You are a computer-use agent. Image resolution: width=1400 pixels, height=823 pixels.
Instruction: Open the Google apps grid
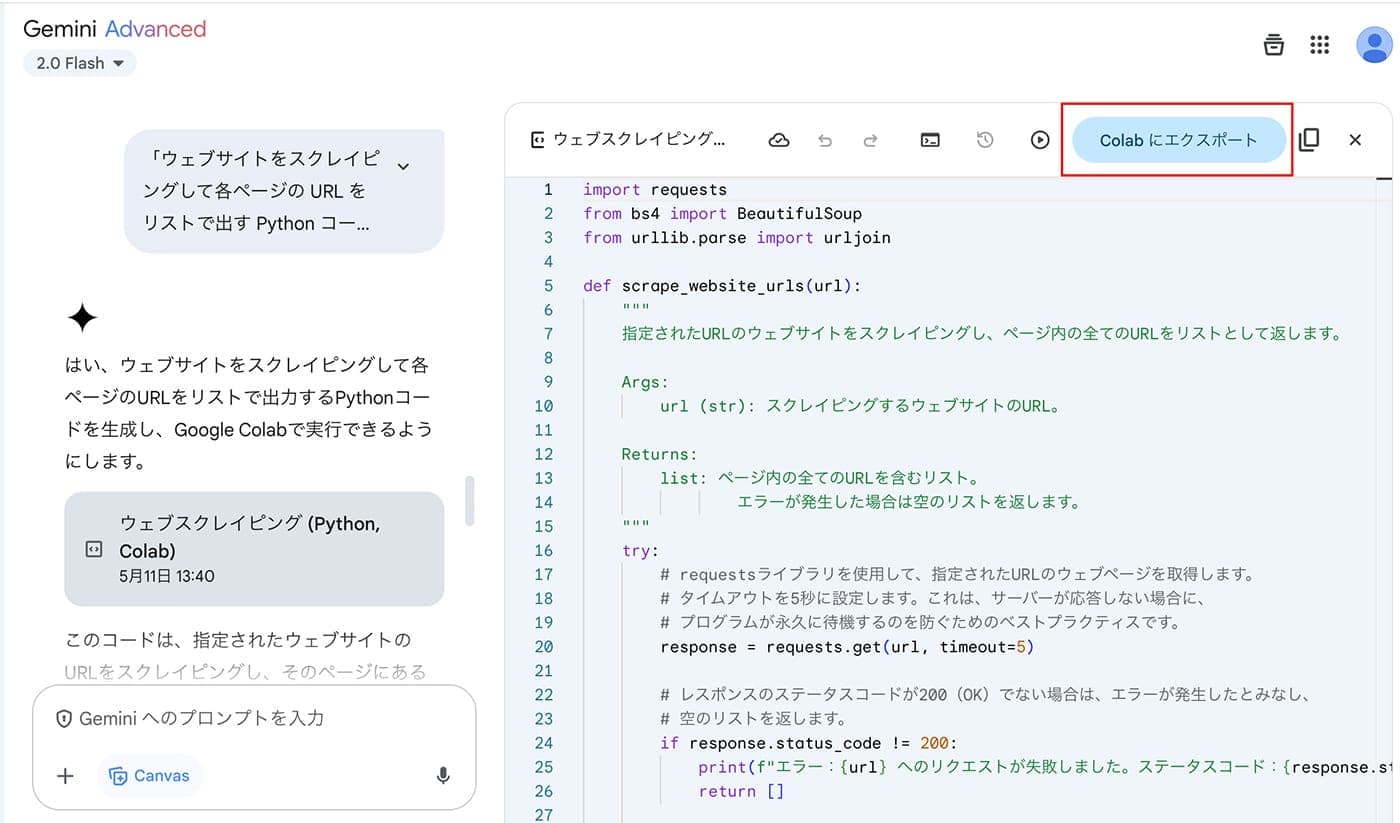tap(1320, 45)
